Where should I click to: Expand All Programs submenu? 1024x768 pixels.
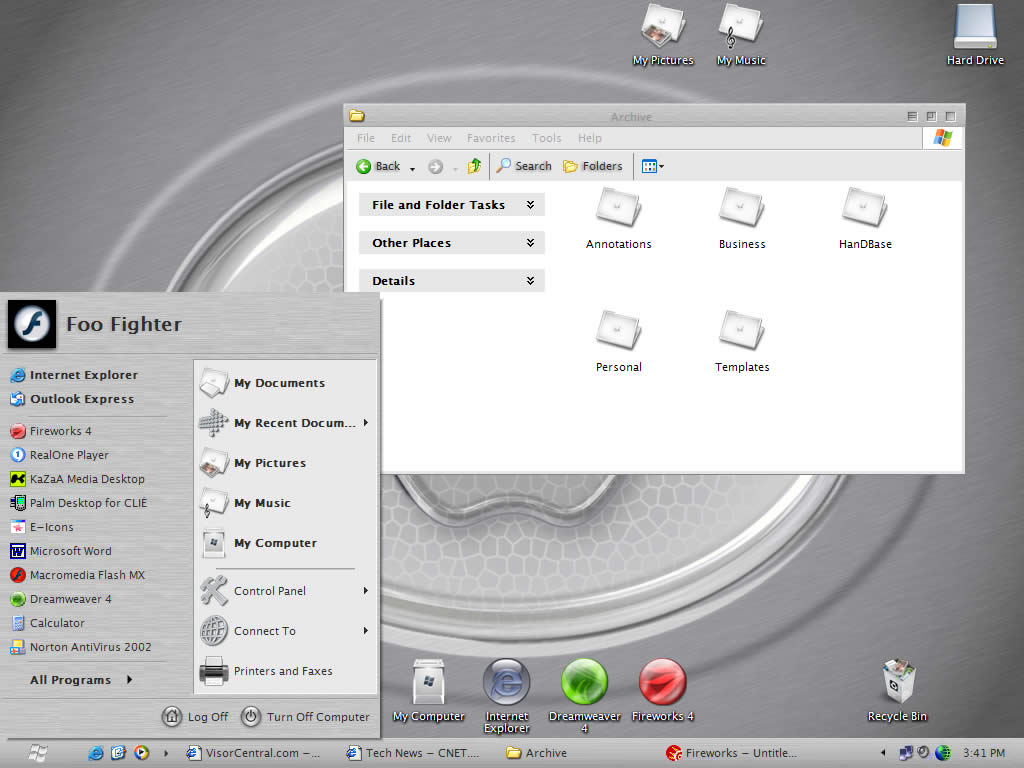[x=81, y=680]
